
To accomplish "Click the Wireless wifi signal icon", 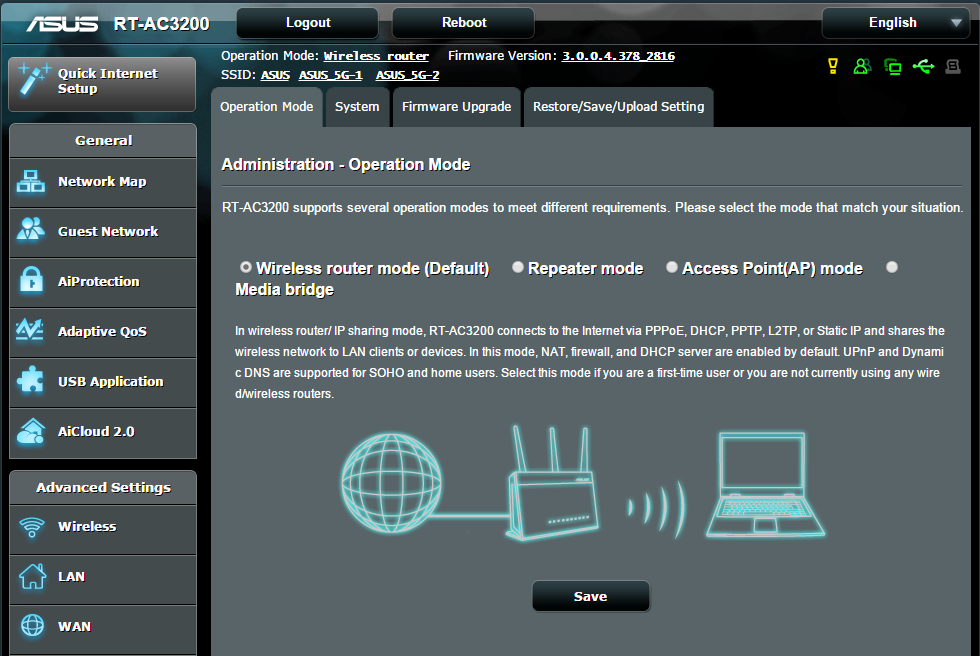I will (31, 527).
